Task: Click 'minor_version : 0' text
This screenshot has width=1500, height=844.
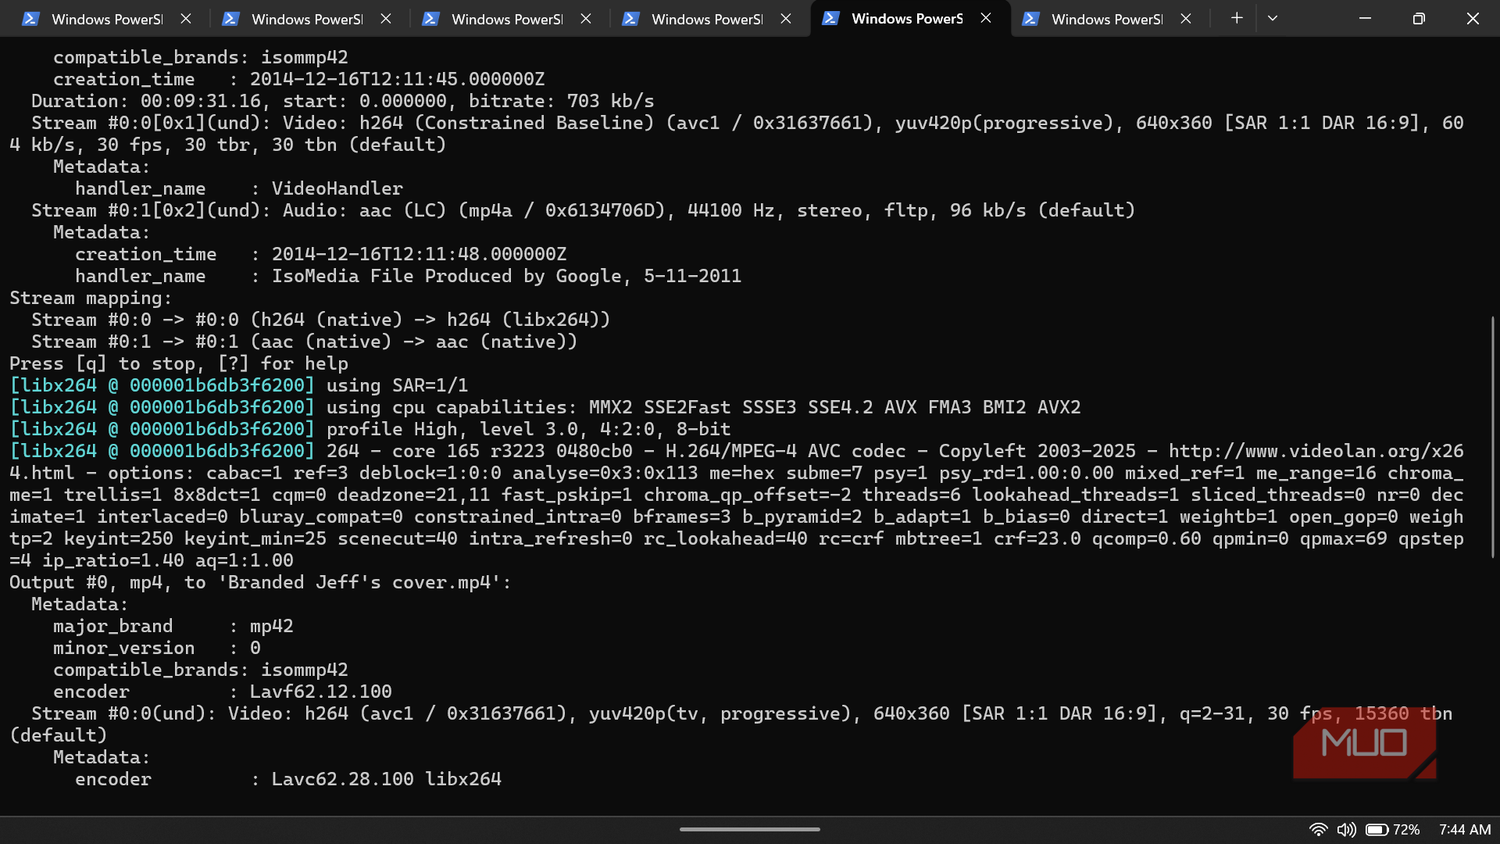Action: coord(157,649)
